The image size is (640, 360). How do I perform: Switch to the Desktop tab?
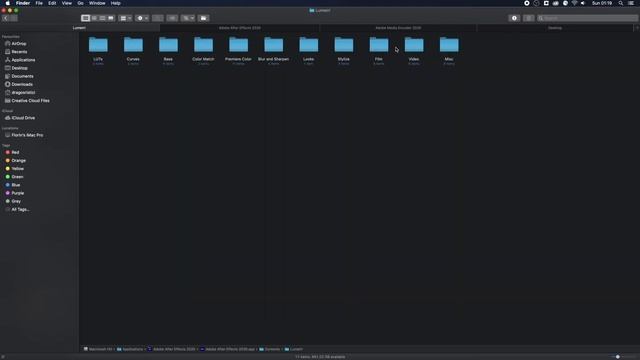click(x=555, y=28)
